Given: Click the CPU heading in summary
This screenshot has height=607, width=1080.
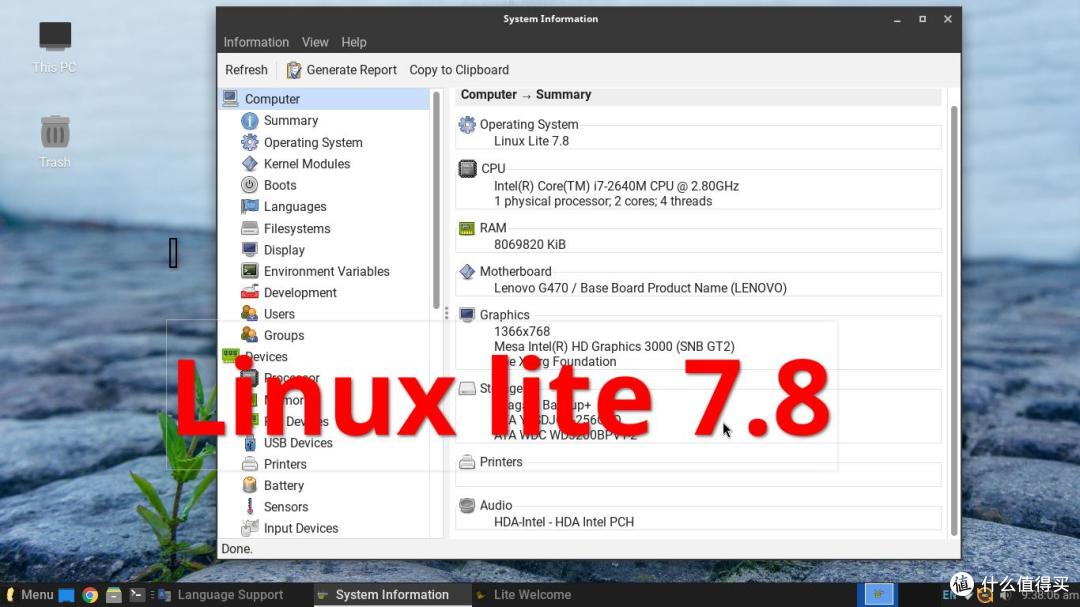Looking at the screenshot, I should pyautogui.click(x=493, y=168).
